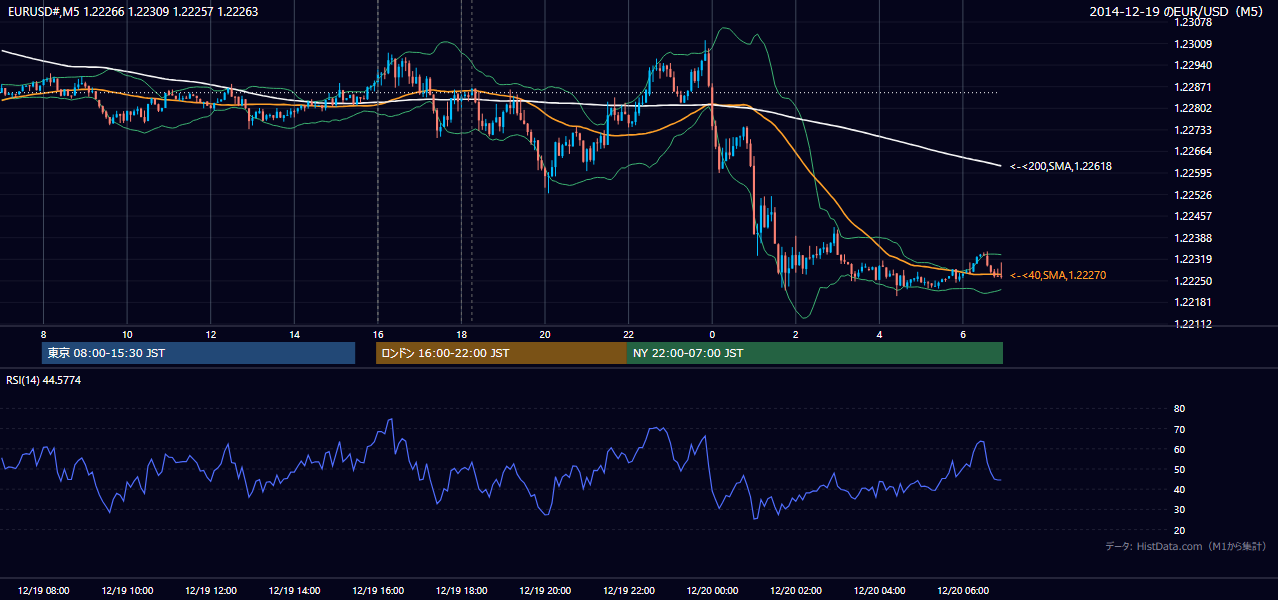The height and width of the screenshot is (600, 1278).
Task: Click price axis value 1.22664
Action: point(1193,151)
